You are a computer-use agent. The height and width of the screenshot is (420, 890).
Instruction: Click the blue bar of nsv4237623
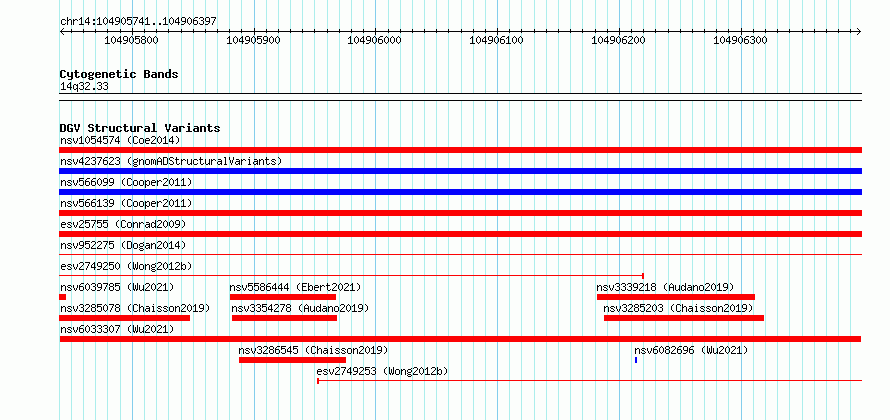coord(461,171)
